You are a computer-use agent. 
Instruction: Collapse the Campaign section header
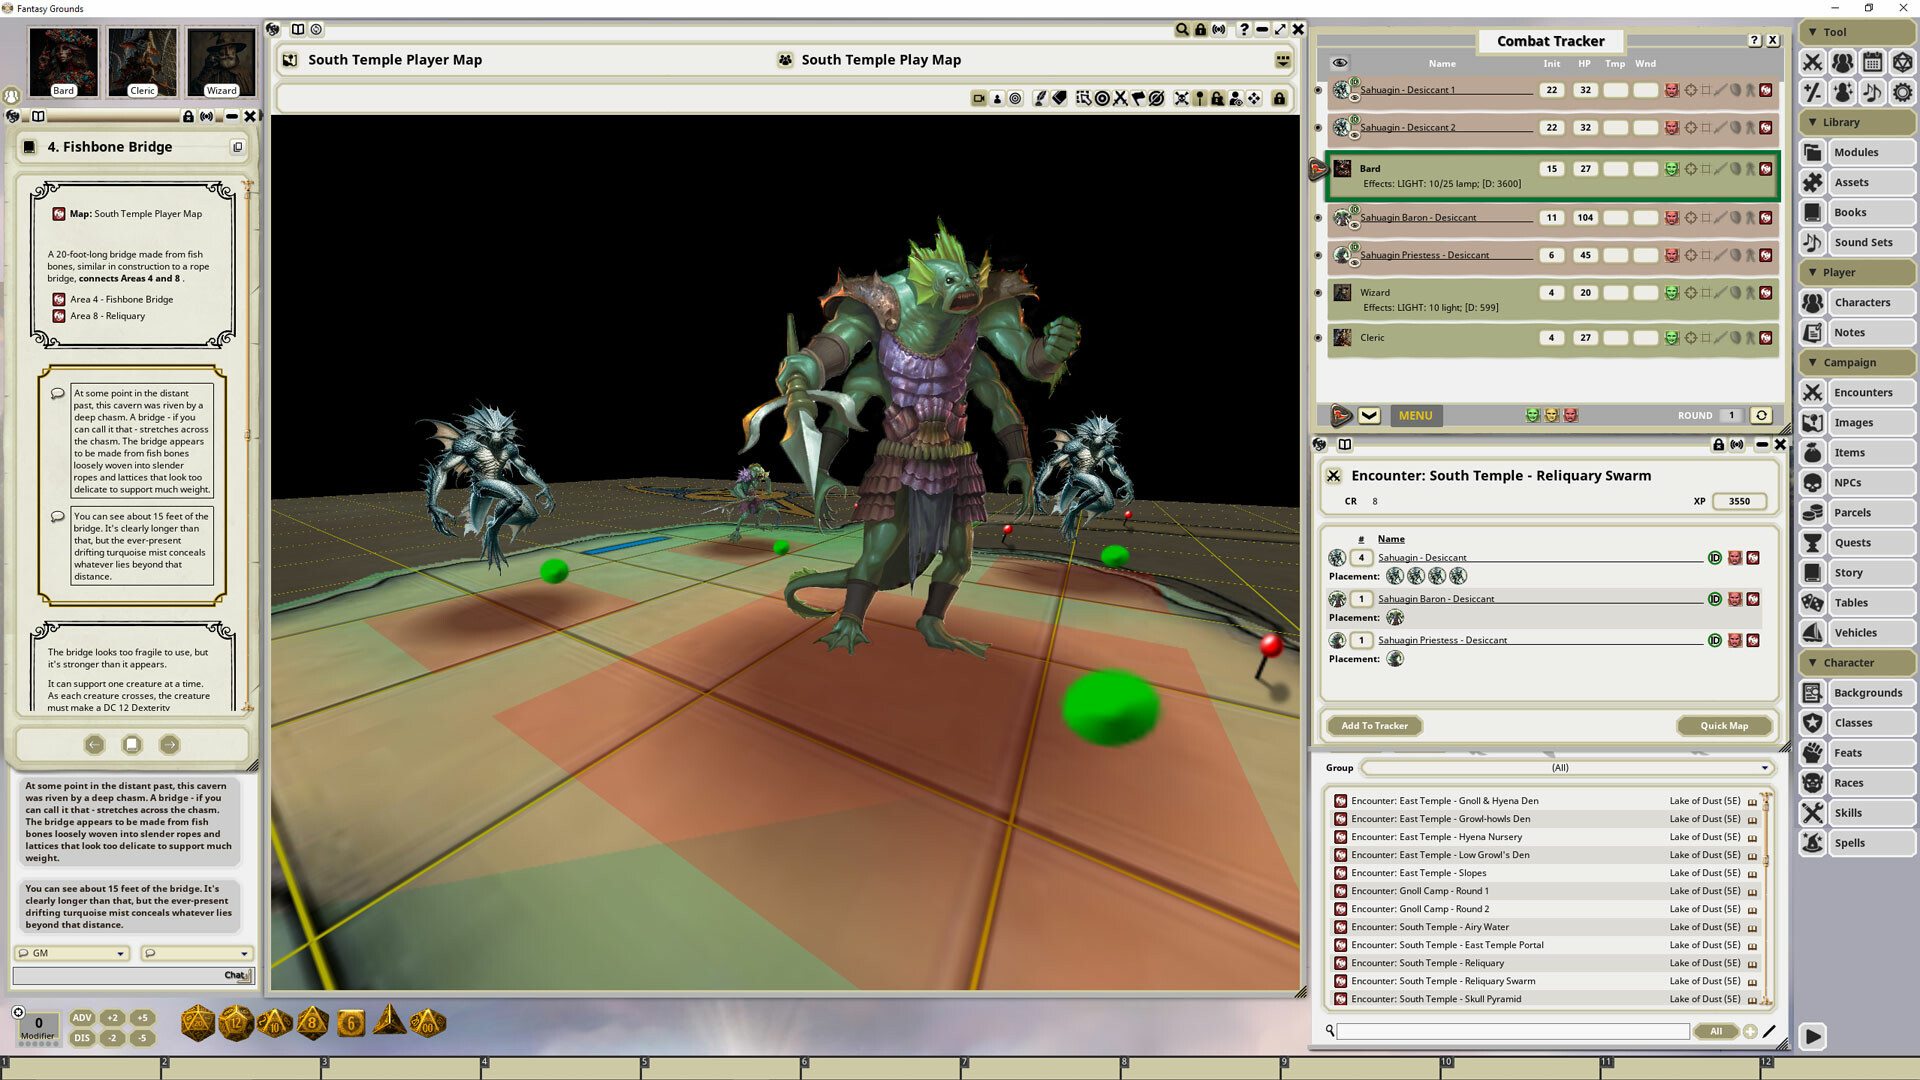(1856, 362)
